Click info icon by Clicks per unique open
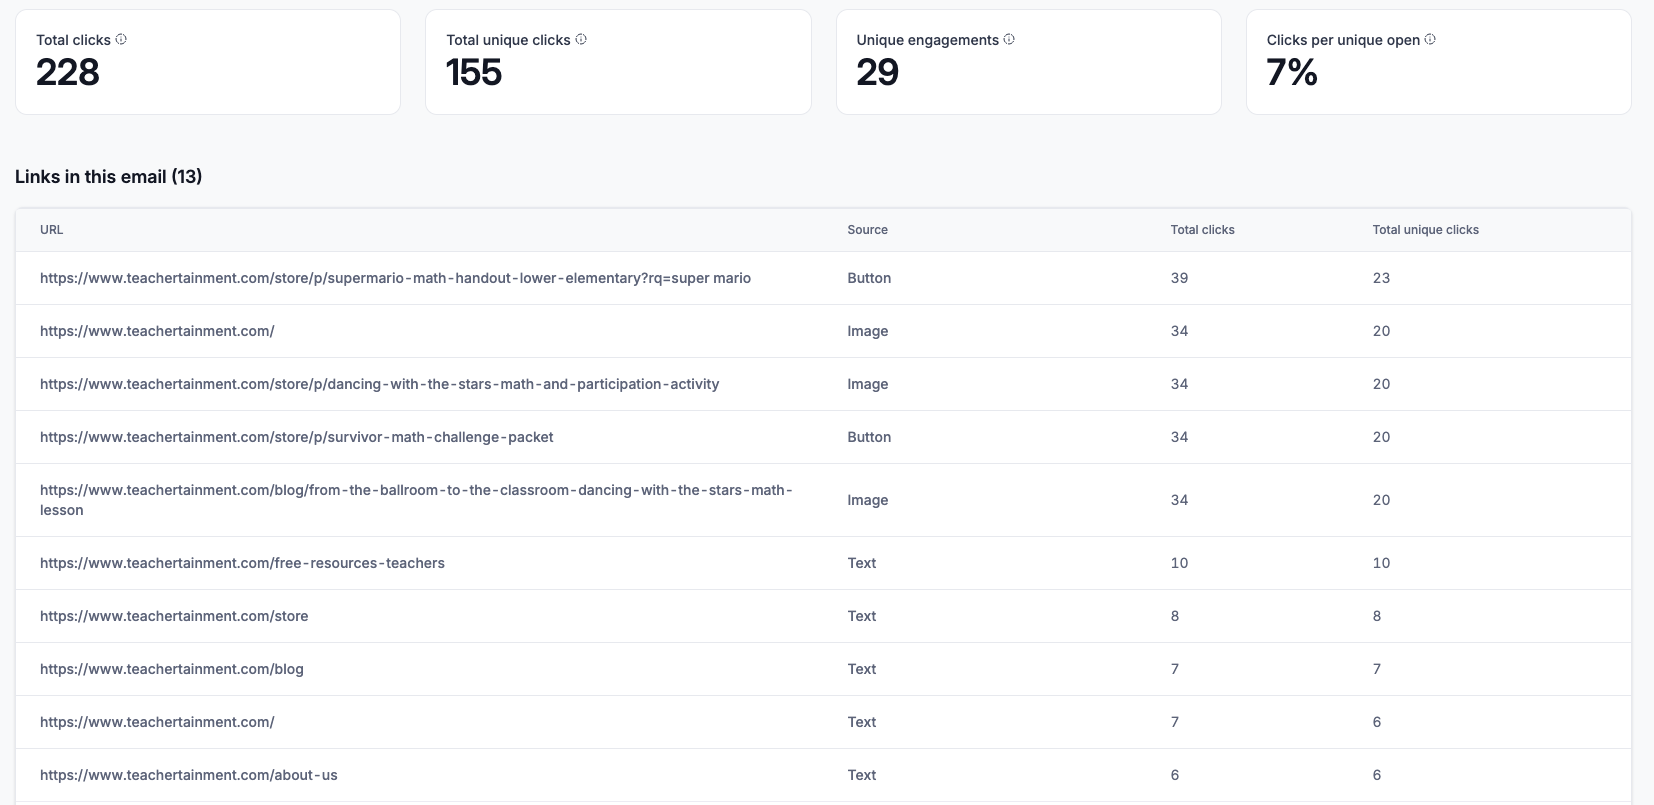 click(x=1430, y=40)
